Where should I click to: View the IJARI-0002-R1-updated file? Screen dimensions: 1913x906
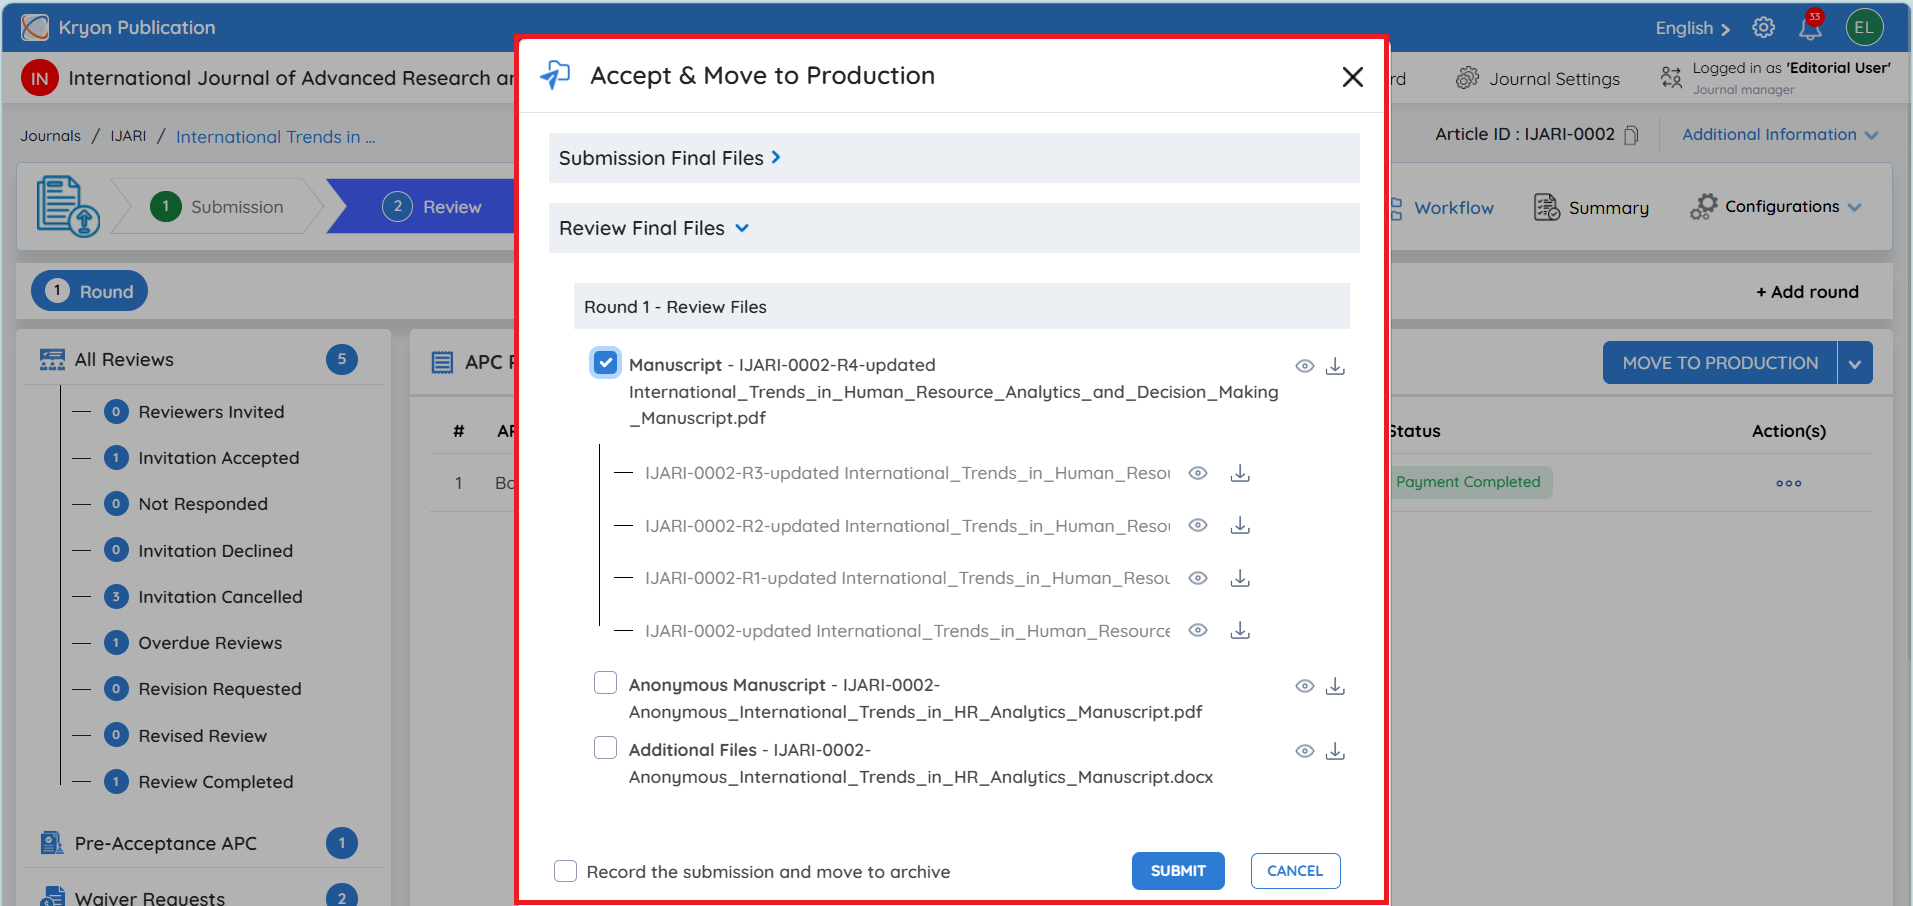pyautogui.click(x=1198, y=578)
